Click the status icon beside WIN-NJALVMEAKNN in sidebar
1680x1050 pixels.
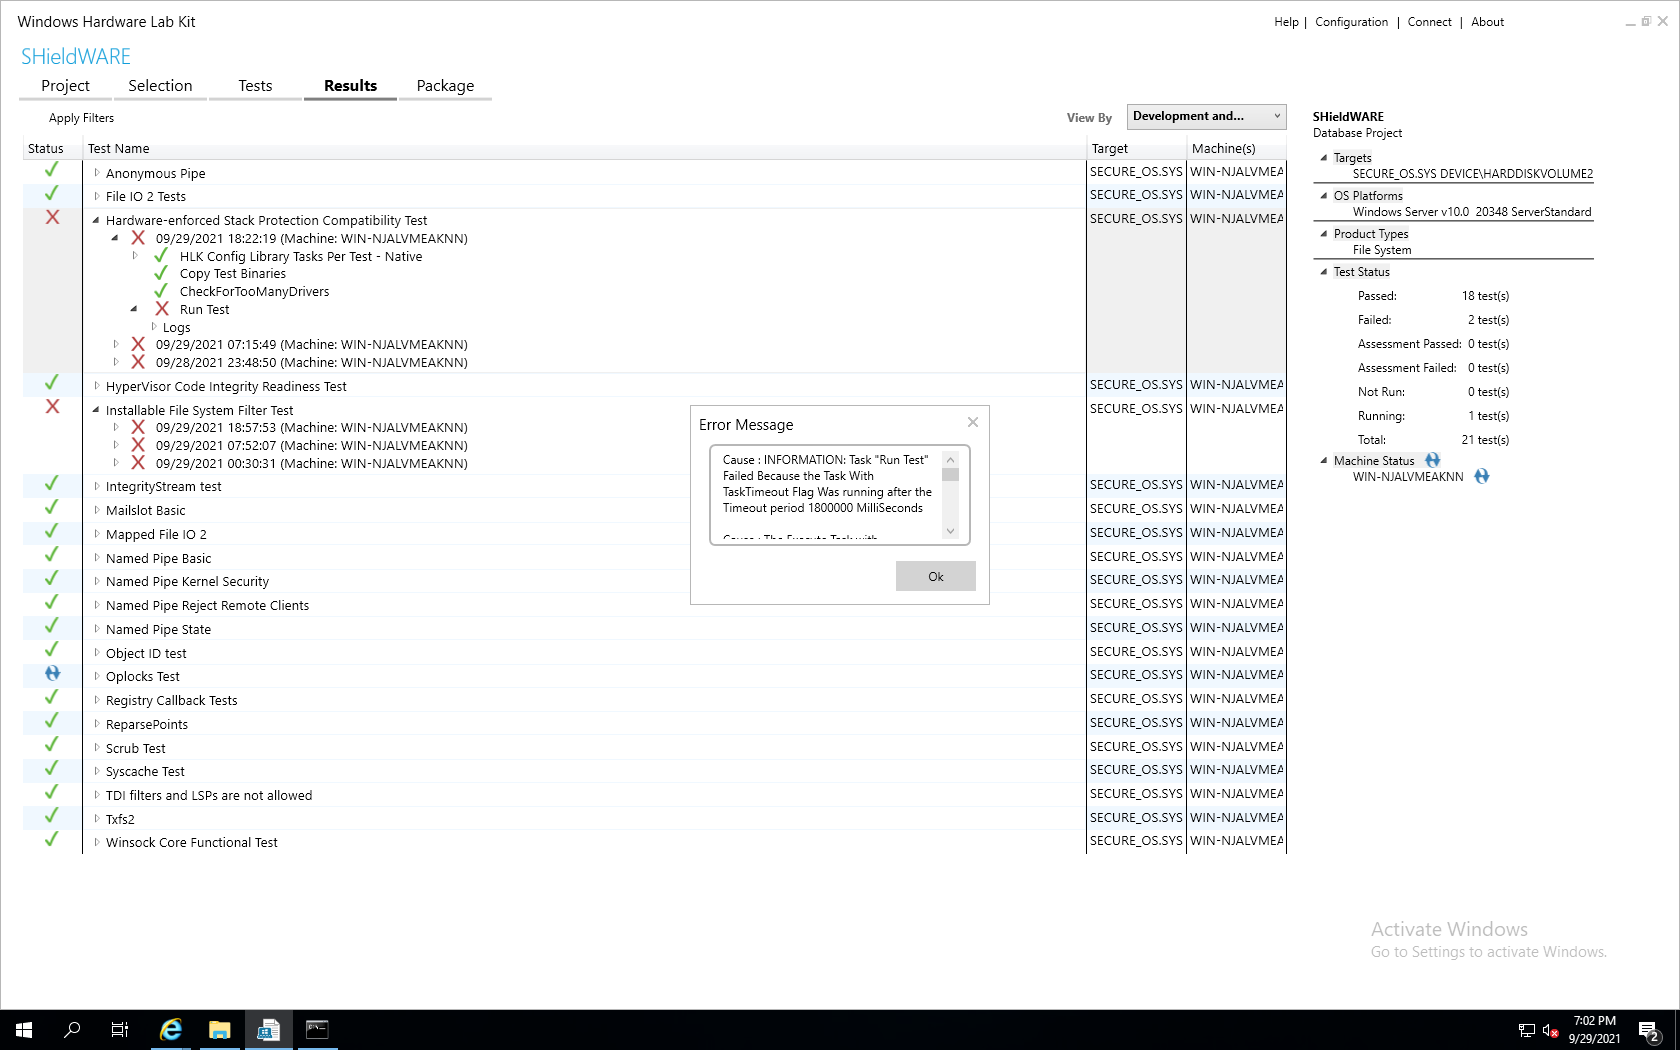(1481, 476)
